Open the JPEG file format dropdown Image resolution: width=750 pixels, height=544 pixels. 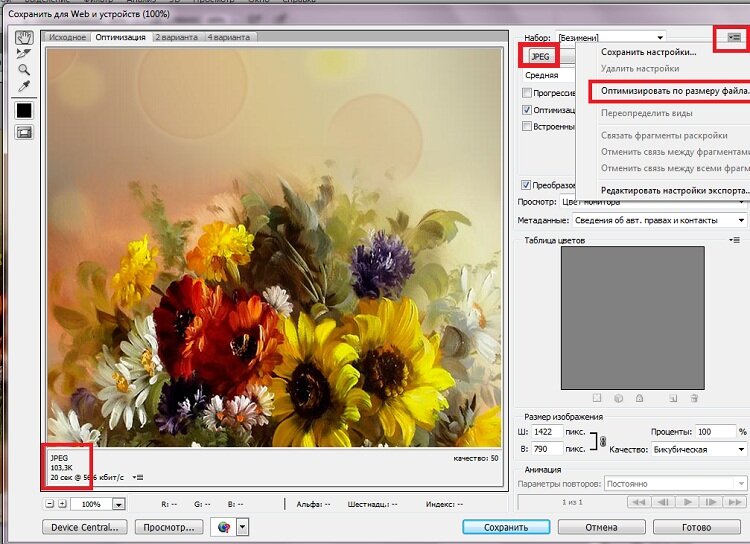tap(549, 56)
